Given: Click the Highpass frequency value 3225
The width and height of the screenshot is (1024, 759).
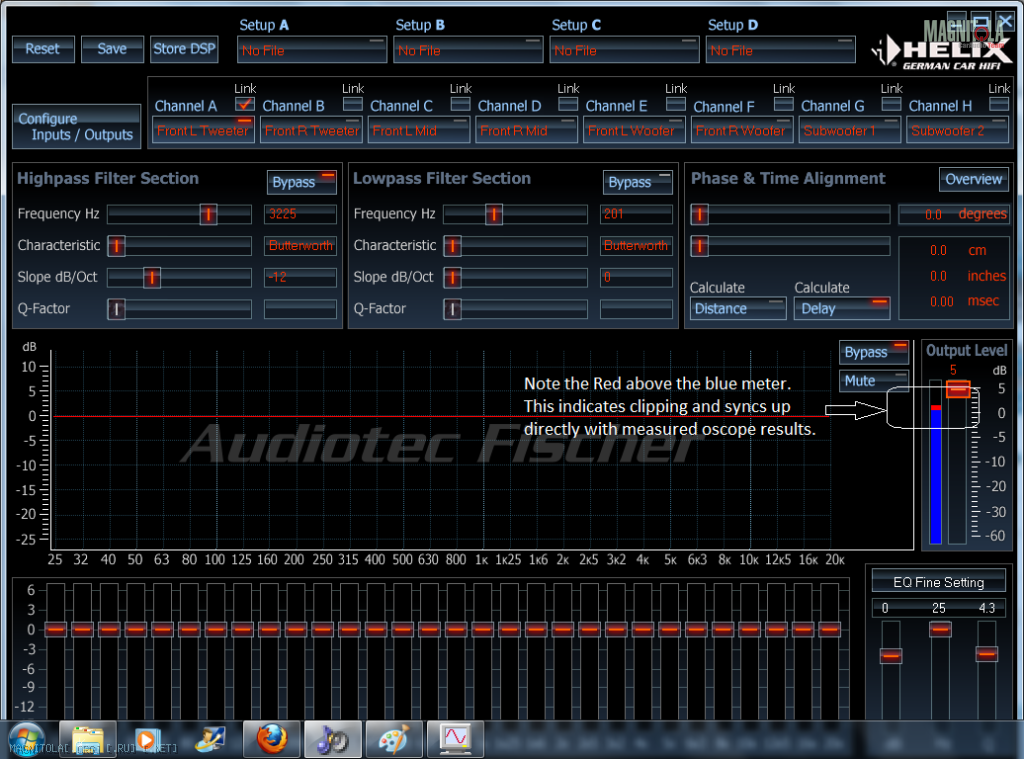Looking at the screenshot, I should (x=300, y=214).
